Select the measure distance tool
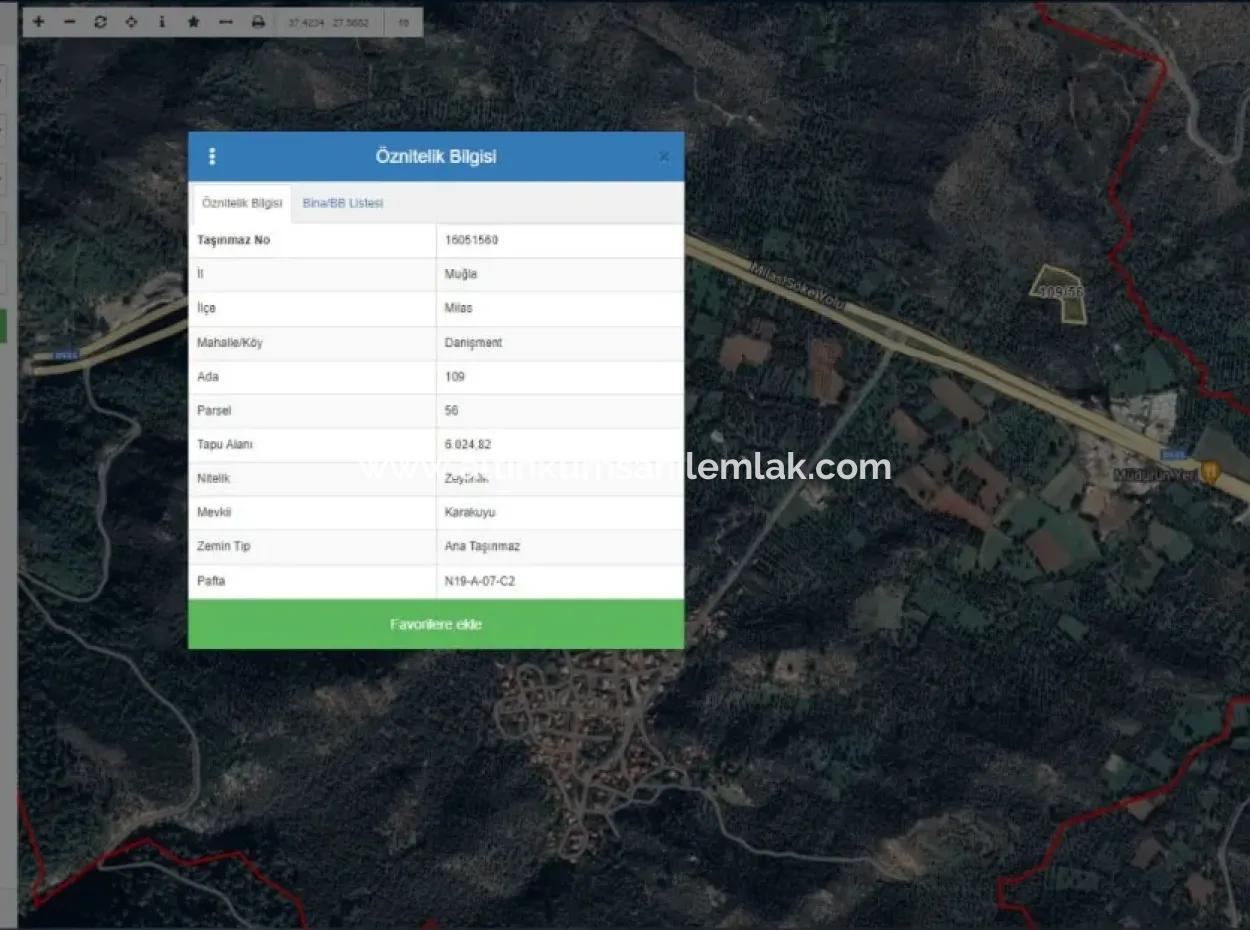Viewport: 1250px width, 930px height. [225, 21]
